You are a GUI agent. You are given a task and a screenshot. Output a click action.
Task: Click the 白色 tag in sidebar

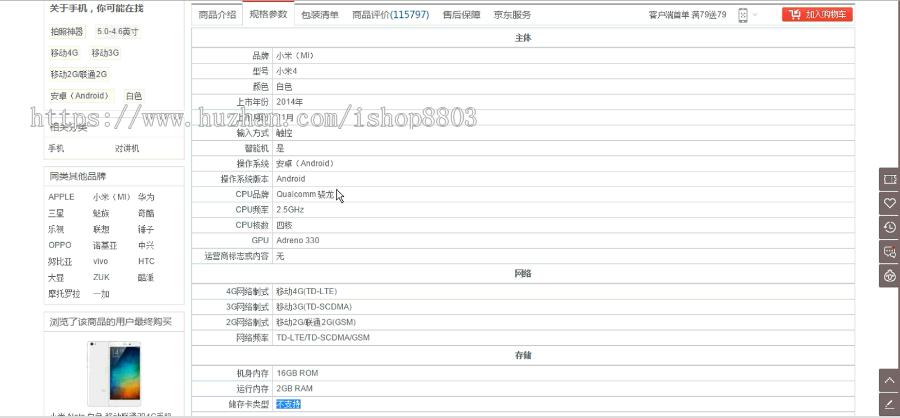coord(134,96)
